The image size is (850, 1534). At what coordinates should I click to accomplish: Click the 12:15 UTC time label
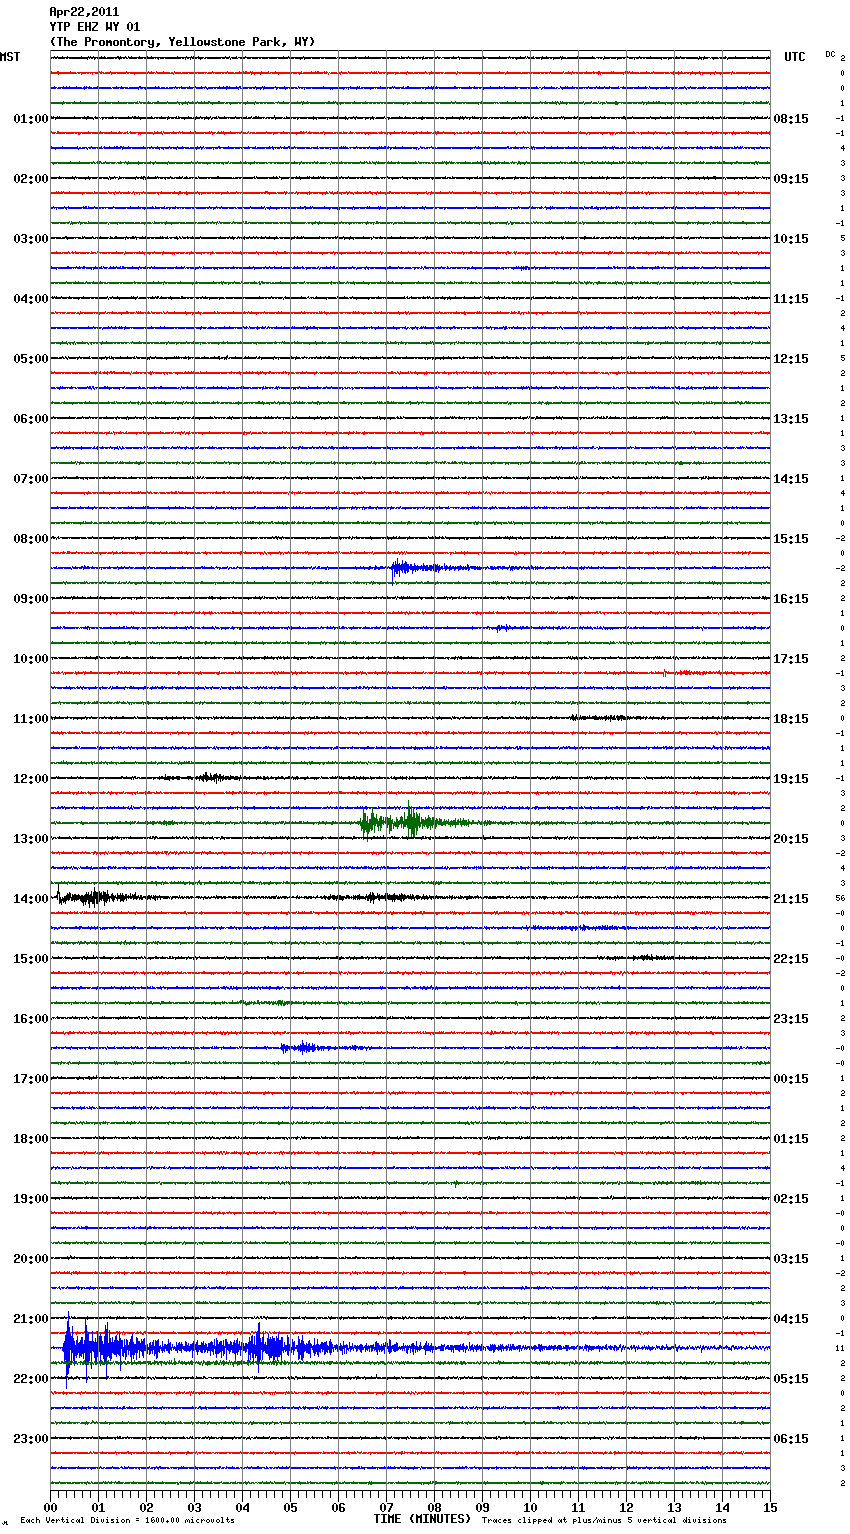coord(791,359)
